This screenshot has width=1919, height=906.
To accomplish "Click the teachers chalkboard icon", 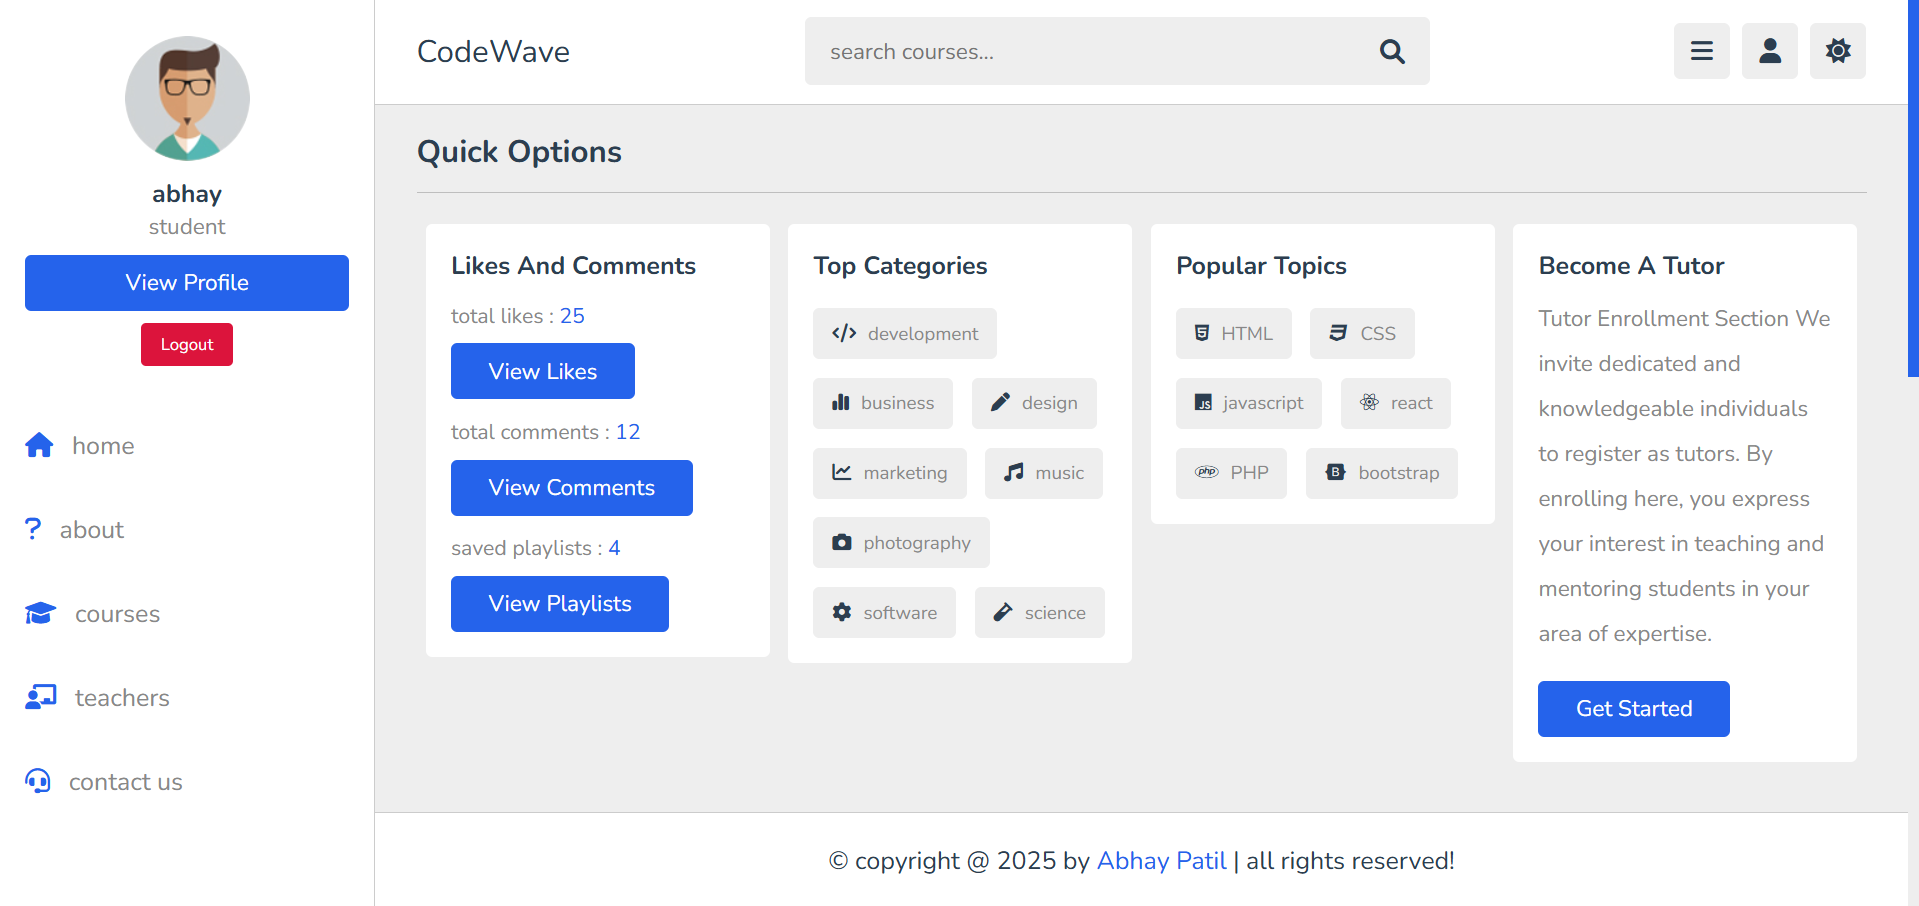I will (41, 697).
